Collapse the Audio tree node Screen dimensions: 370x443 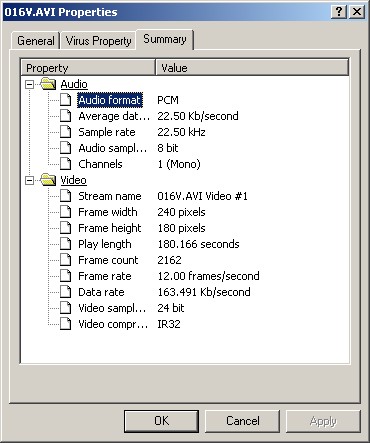pos(30,84)
